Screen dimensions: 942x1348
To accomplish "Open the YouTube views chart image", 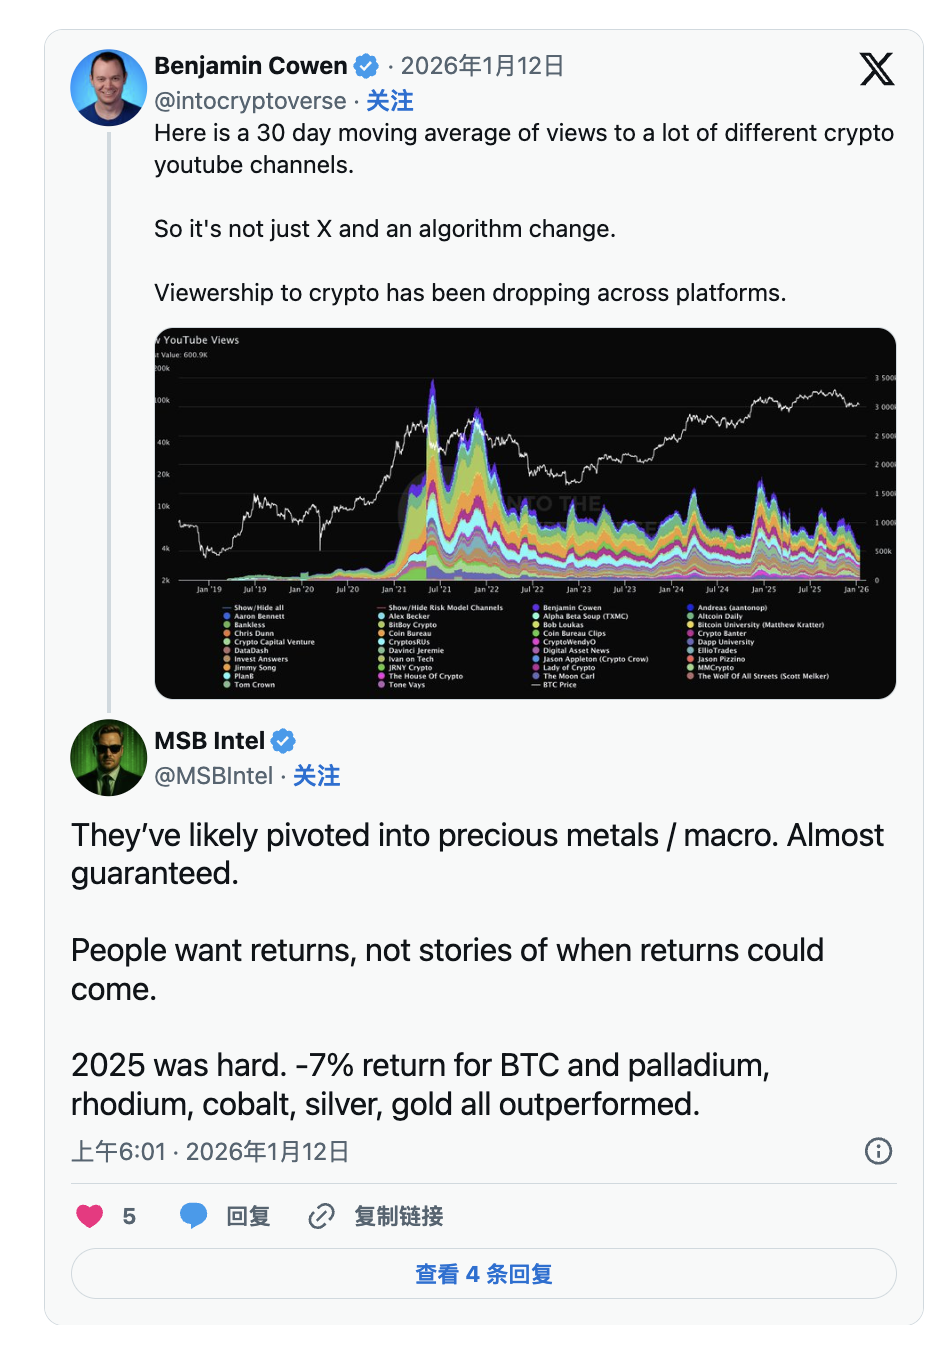I will 525,513.
